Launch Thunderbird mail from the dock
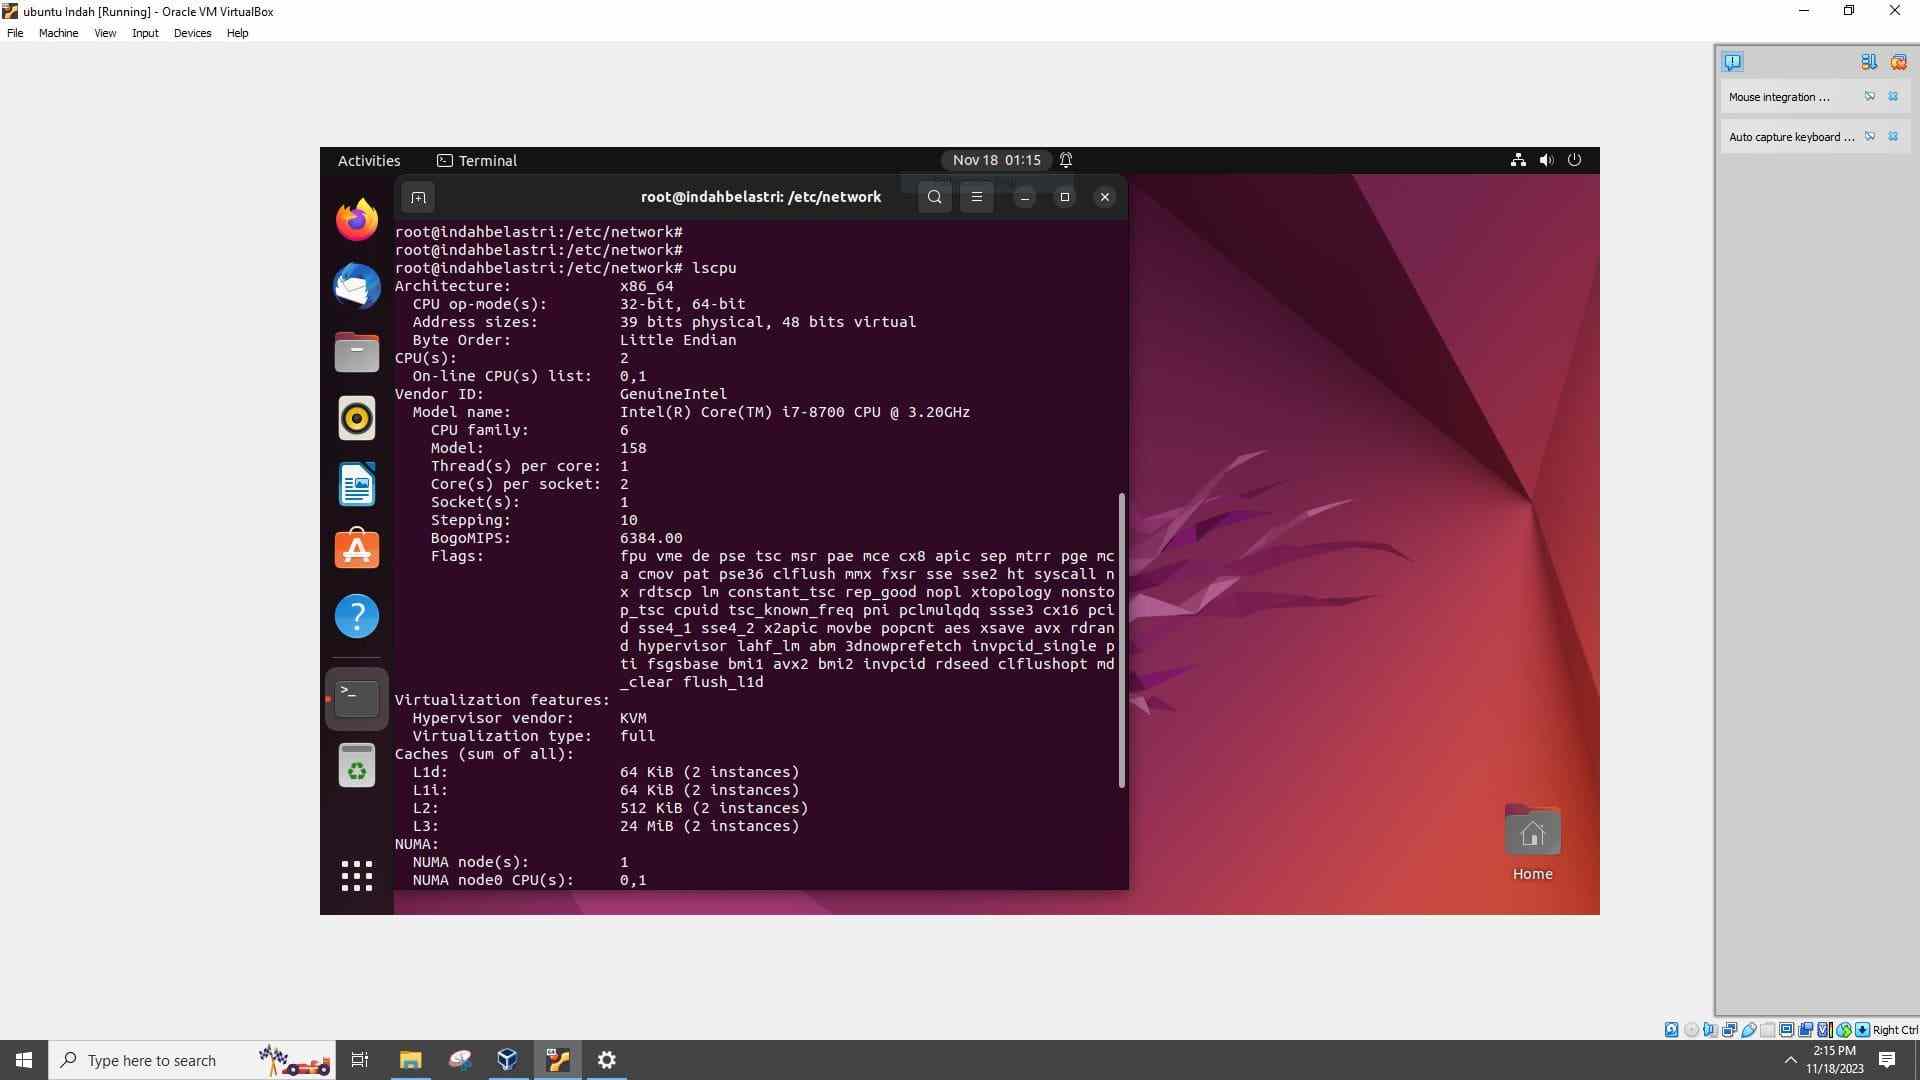The height and width of the screenshot is (1080, 1920). tap(357, 286)
